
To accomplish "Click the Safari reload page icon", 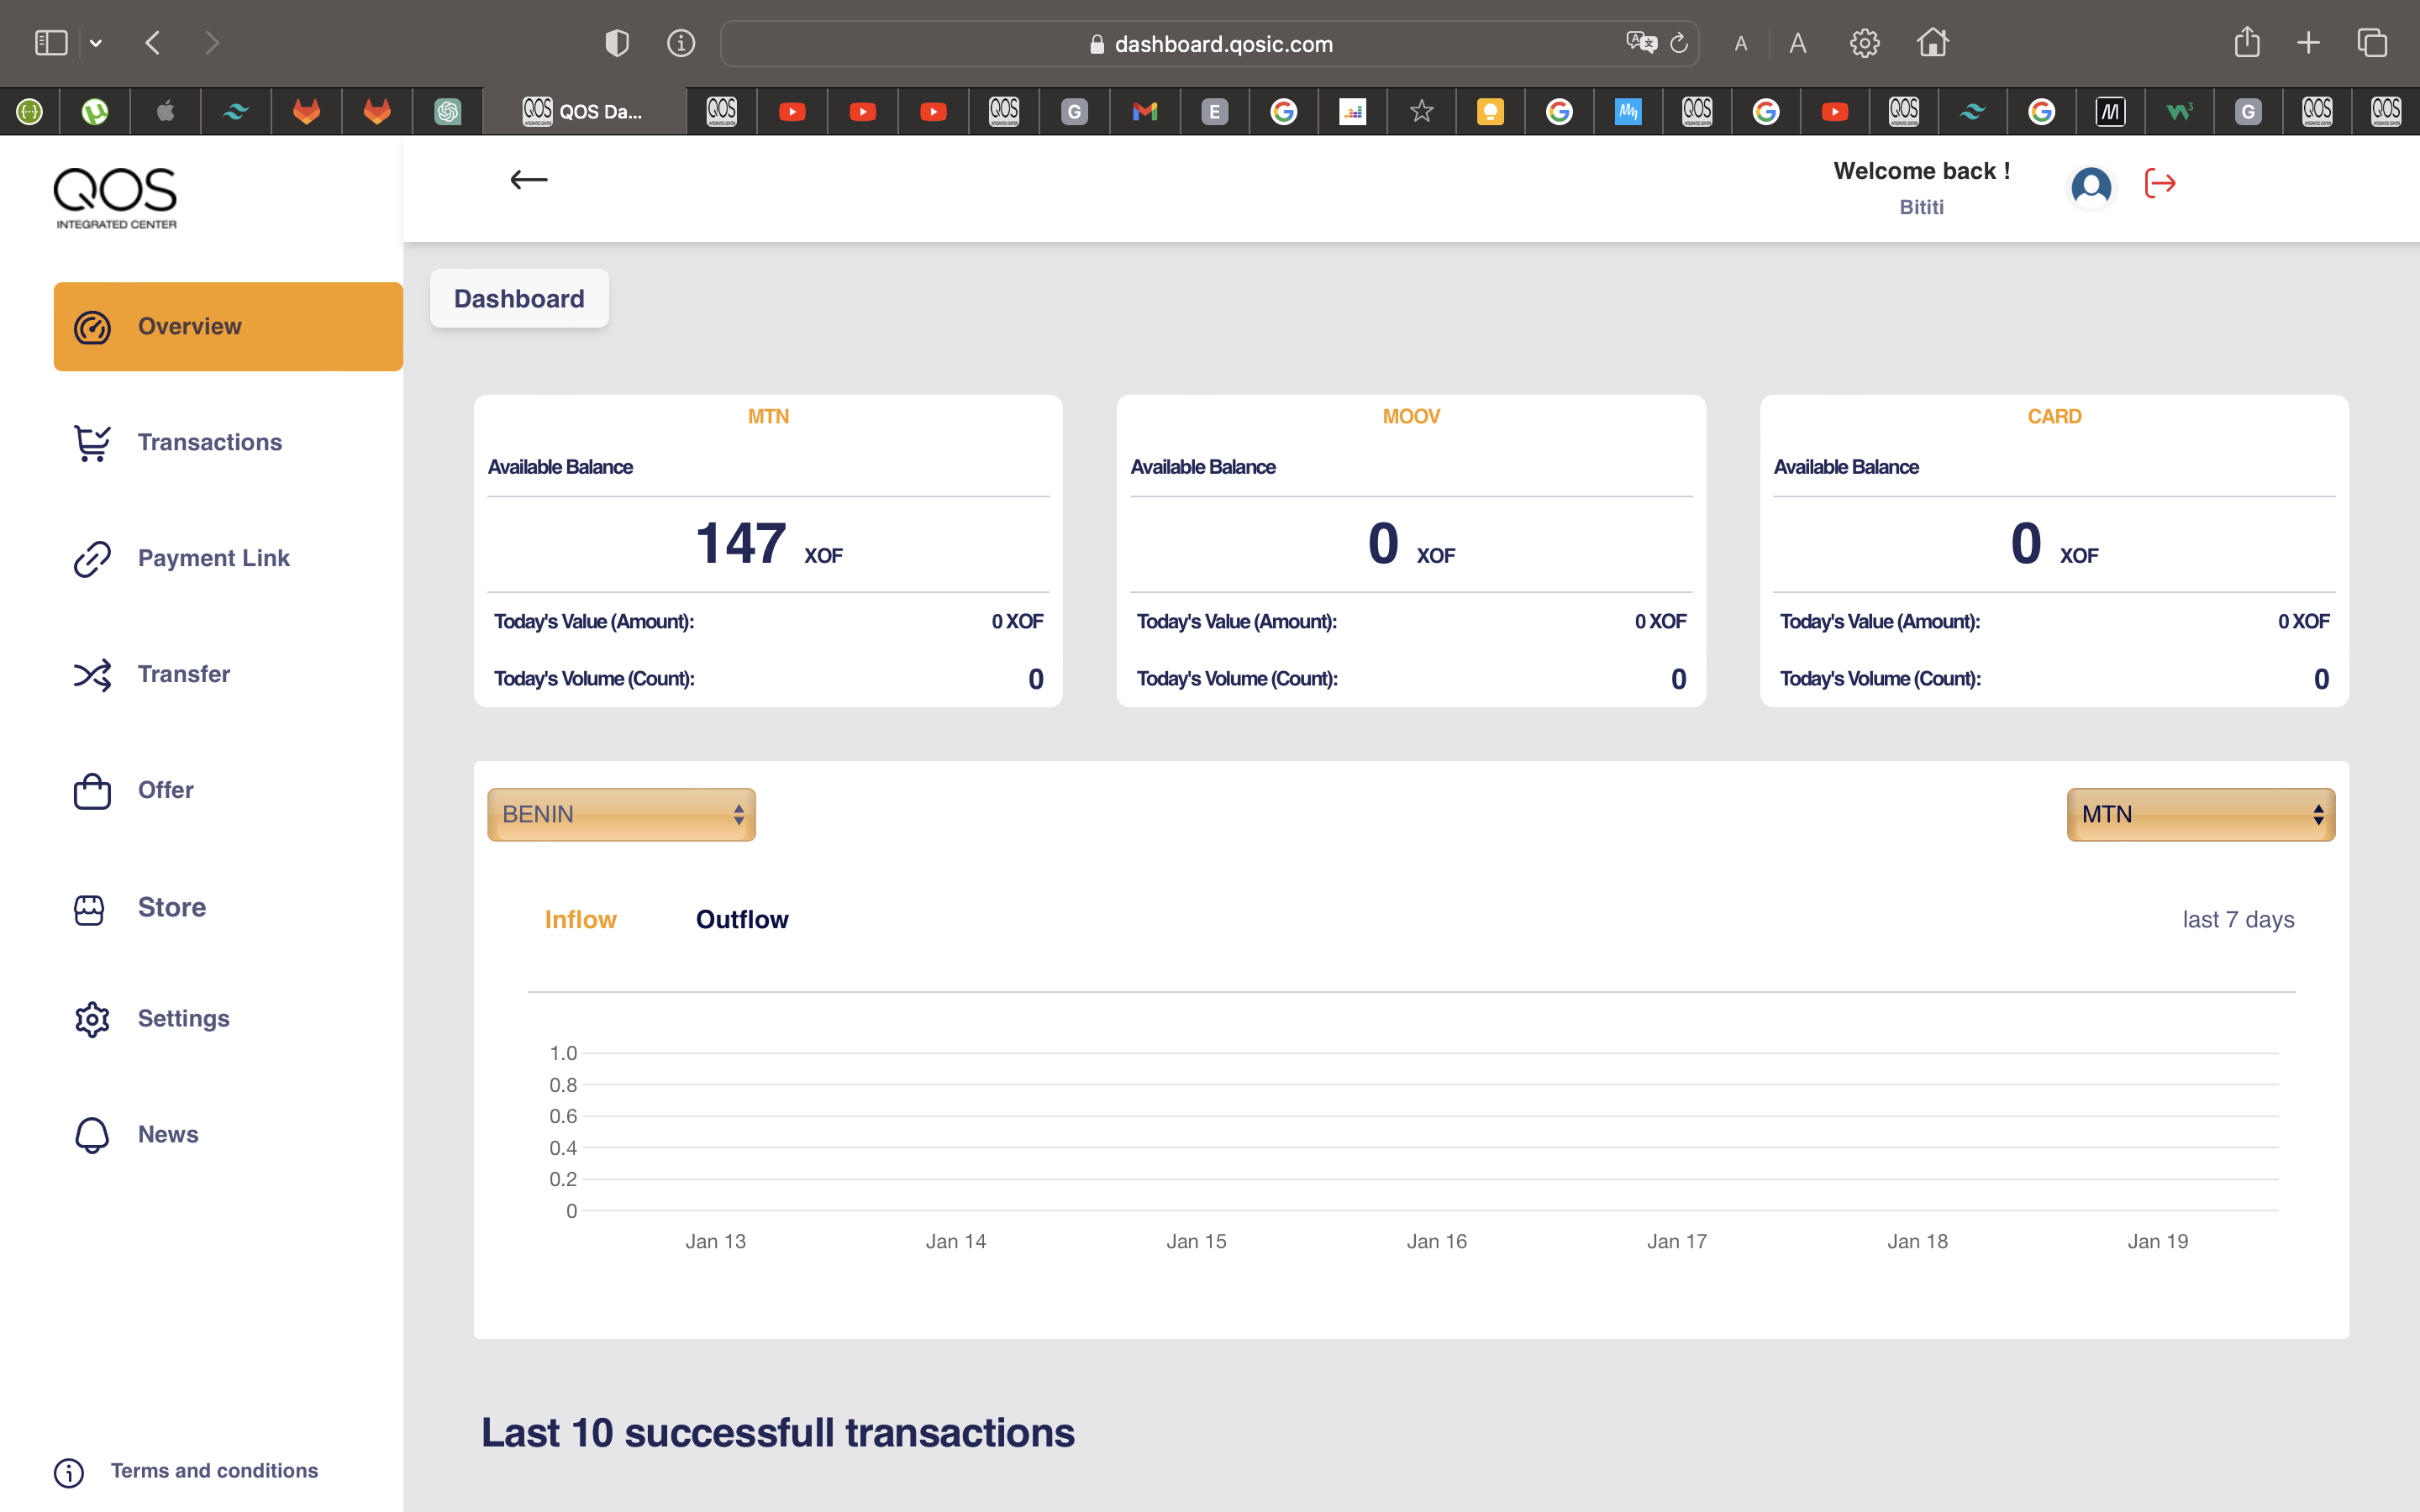I will (x=1679, y=44).
